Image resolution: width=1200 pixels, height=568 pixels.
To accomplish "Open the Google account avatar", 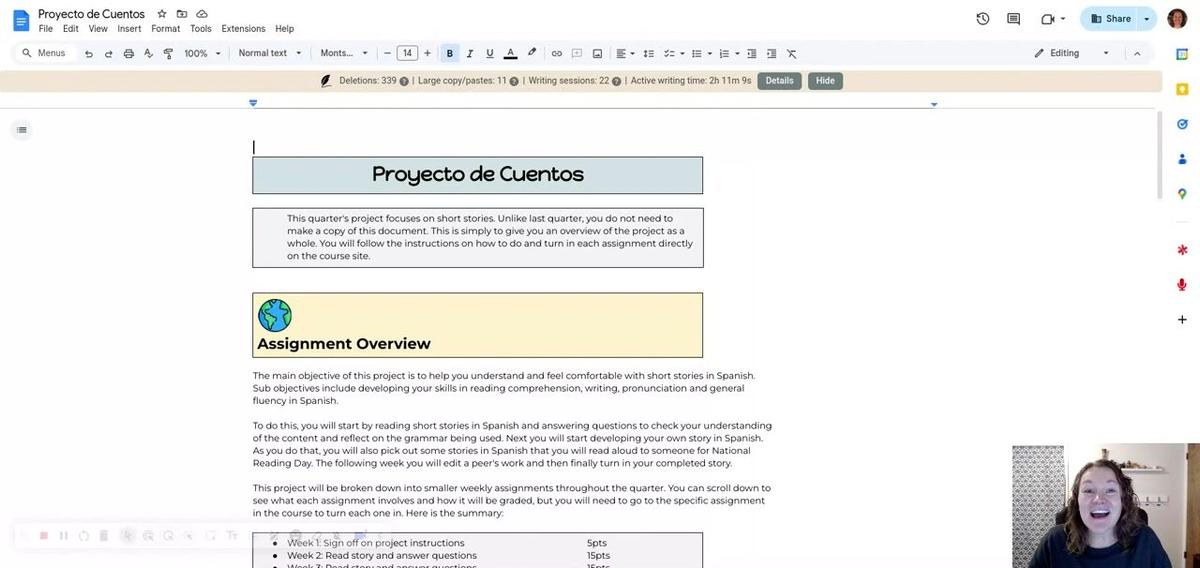I will [1177, 19].
